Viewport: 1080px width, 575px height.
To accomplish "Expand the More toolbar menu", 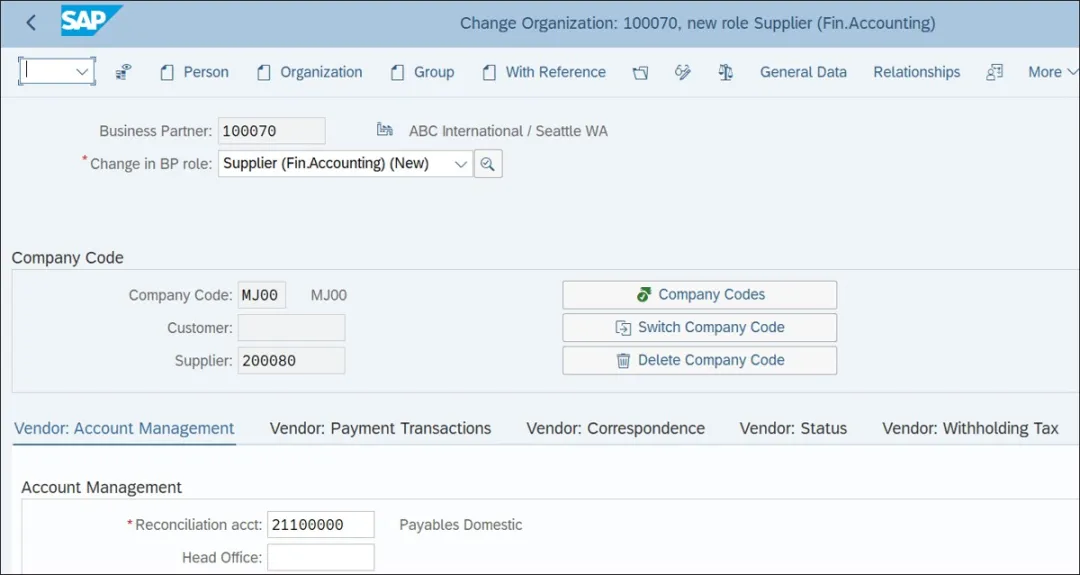I will pyautogui.click(x=1053, y=72).
